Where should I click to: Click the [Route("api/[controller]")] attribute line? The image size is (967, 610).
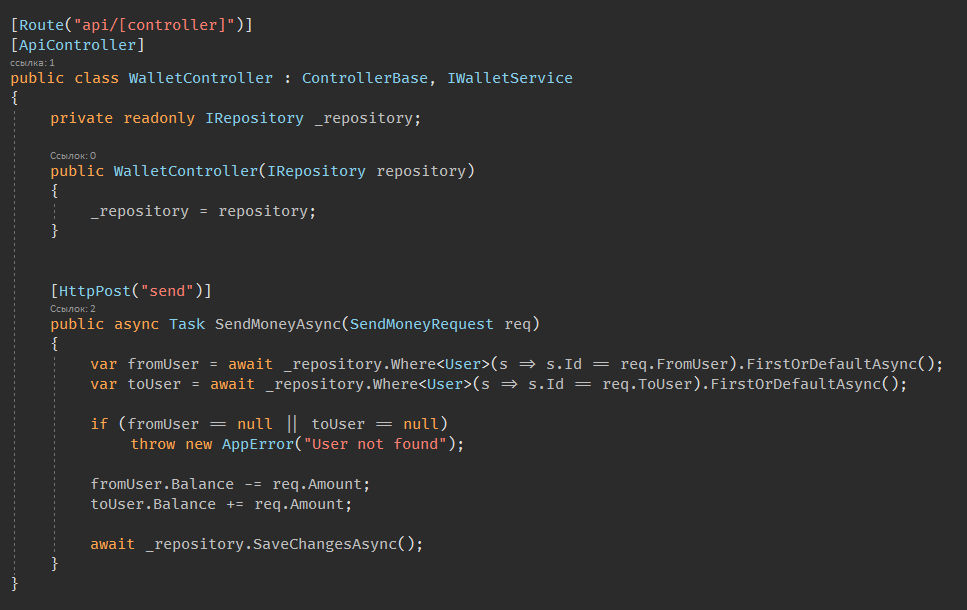coord(131,25)
